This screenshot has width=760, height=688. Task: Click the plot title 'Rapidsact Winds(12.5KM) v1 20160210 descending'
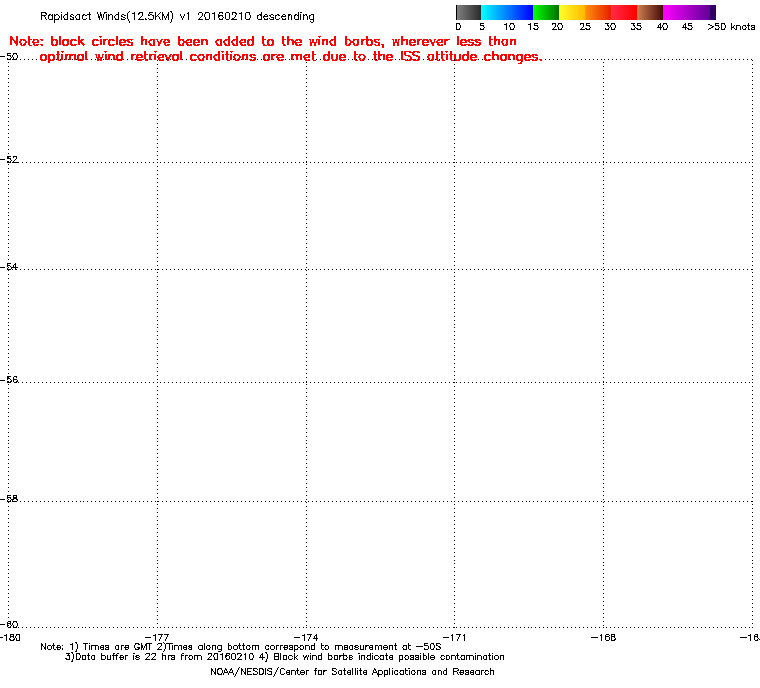(177, 17)
